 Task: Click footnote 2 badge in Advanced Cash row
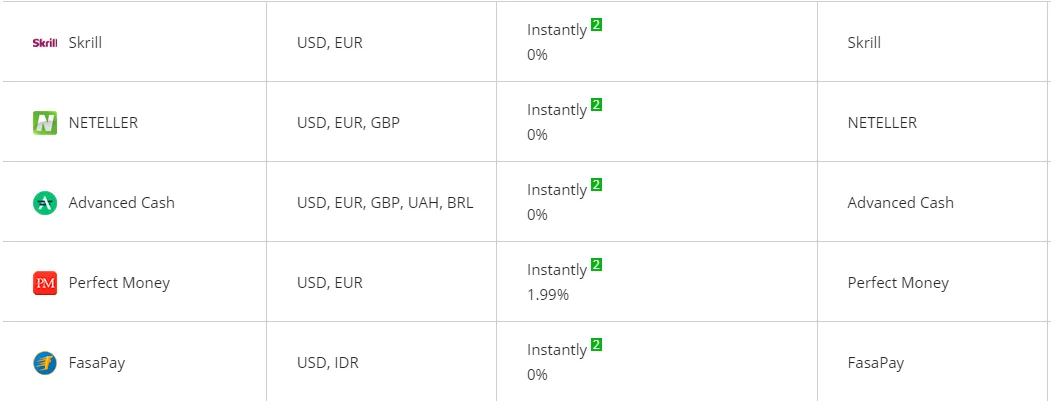click(x=597, y=184)
